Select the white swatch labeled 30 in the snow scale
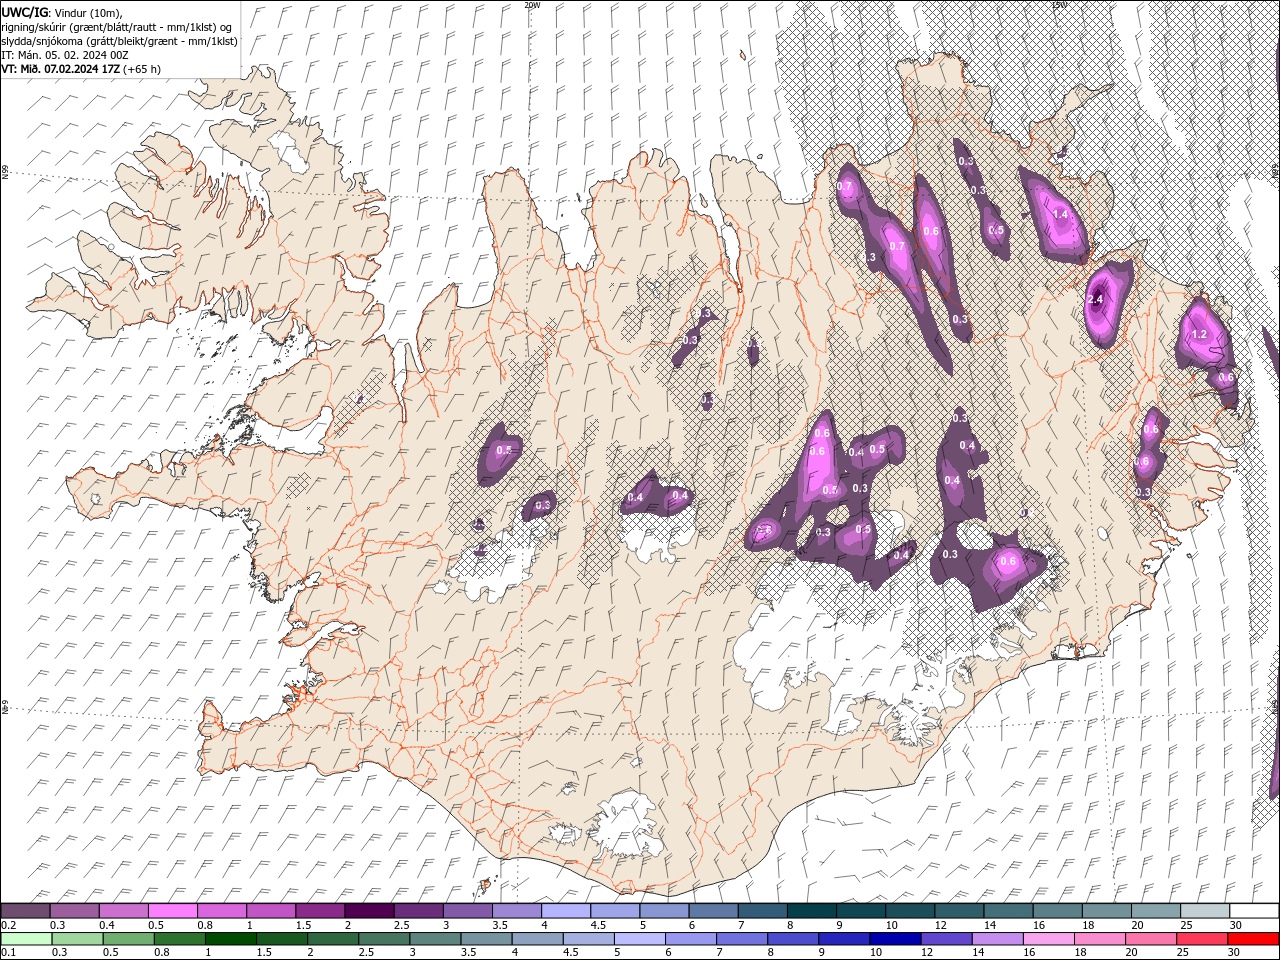This screenshot has width=1280, height=960. point(1252,911)
